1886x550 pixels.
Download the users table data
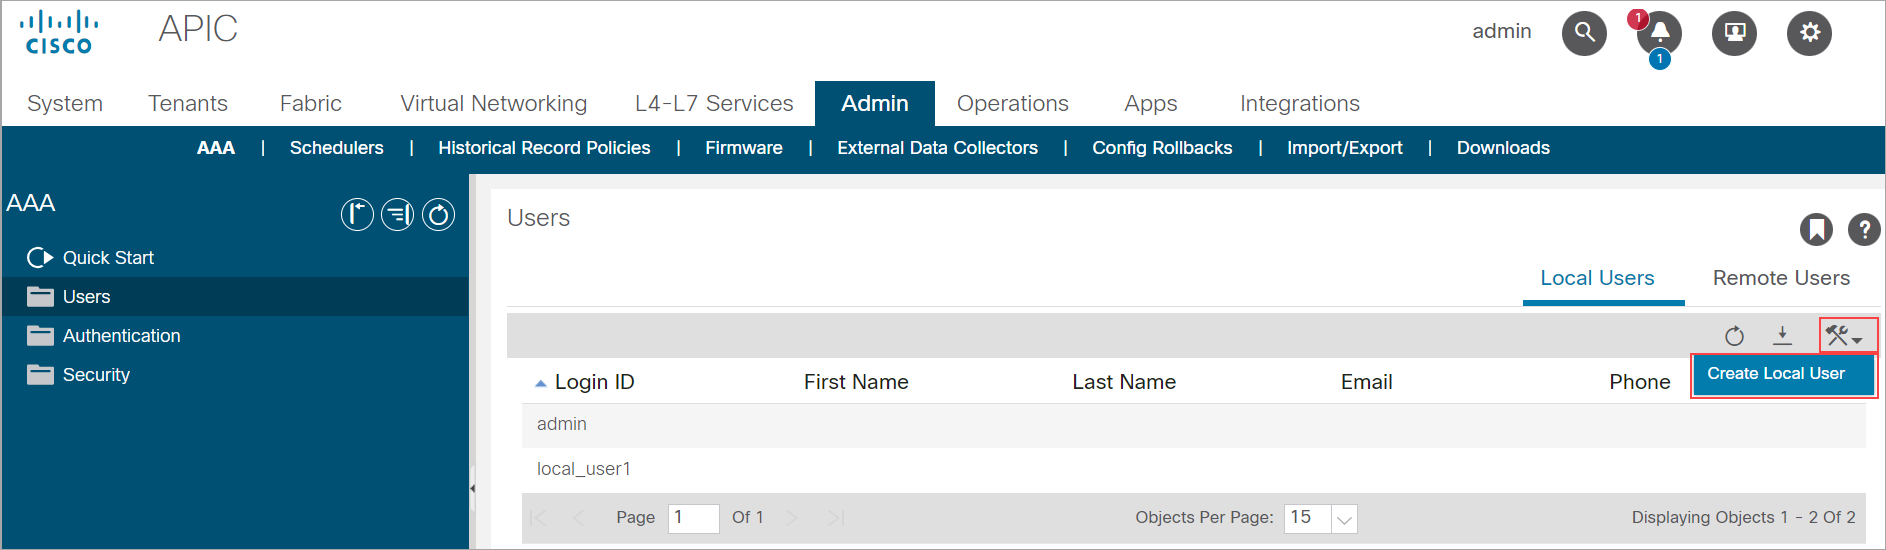[1782, 336]
